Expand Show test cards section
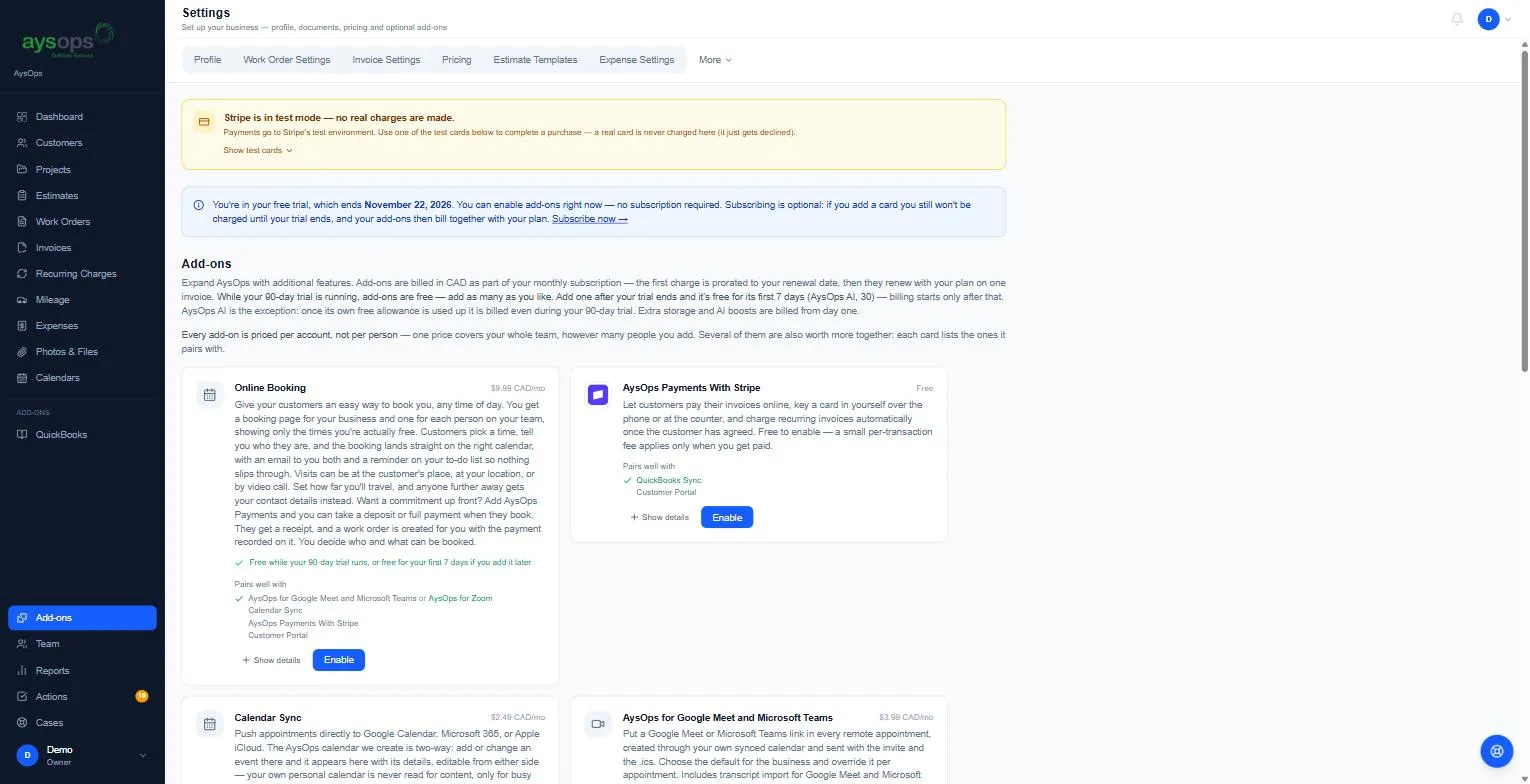 pyautogui.click(x=258, y=150)
